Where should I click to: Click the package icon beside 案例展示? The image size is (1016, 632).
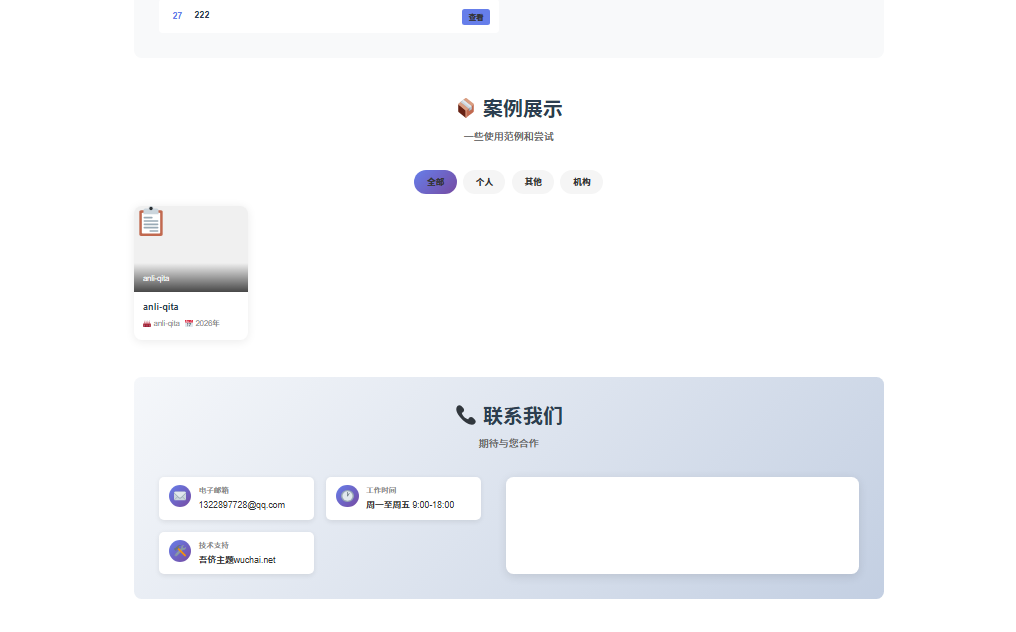click(465, 108)
